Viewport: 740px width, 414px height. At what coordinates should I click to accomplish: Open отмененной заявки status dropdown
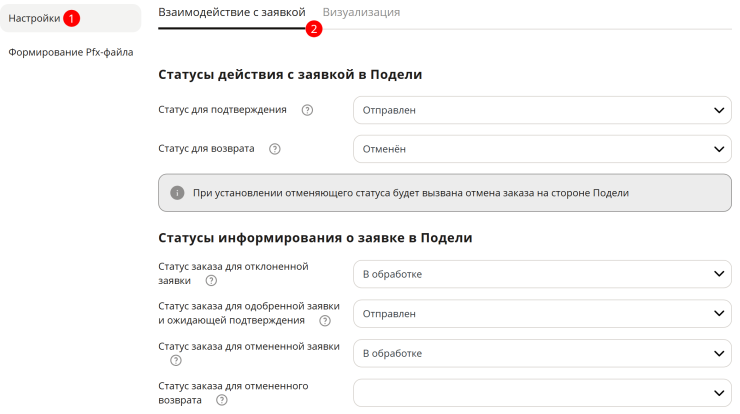click(x=542, y=353)
